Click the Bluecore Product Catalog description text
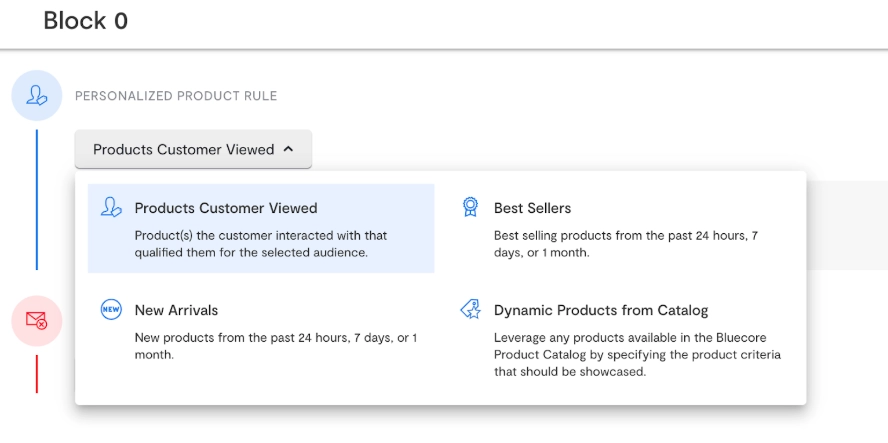 636,355
